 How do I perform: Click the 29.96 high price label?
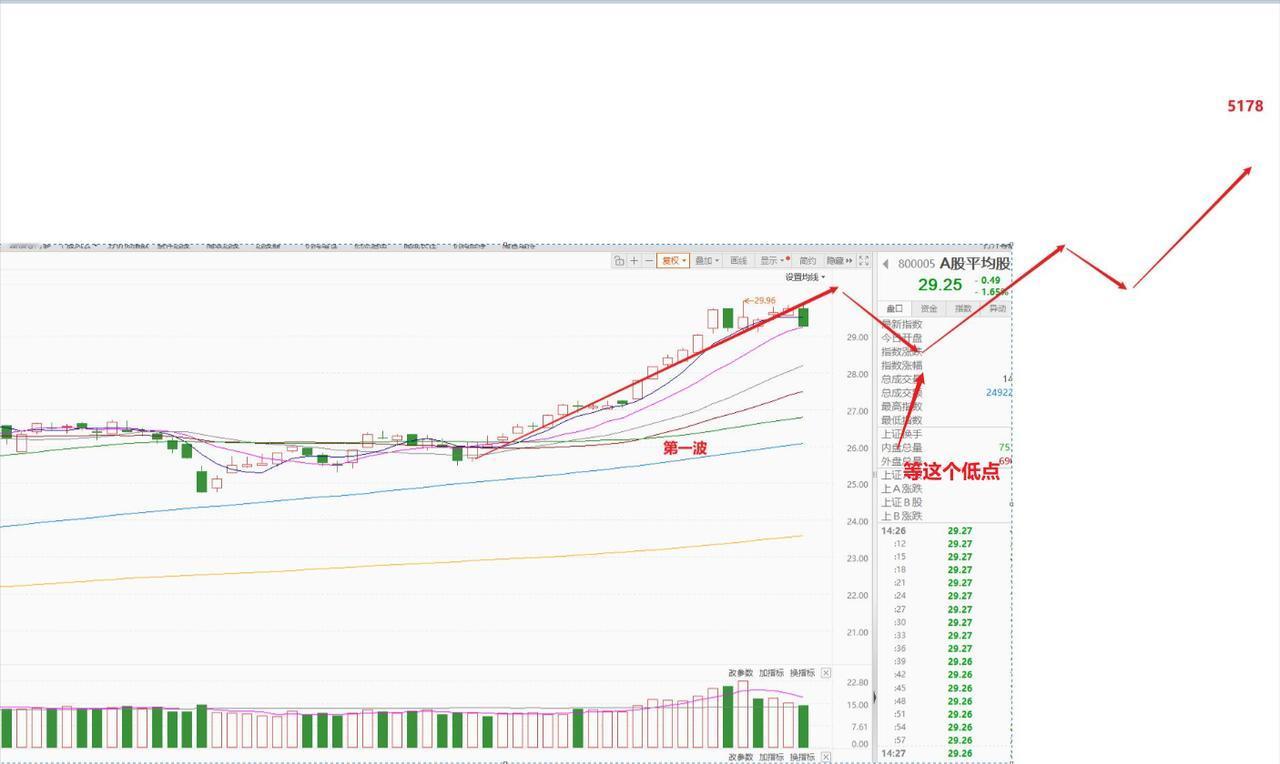tap(764, 300)
